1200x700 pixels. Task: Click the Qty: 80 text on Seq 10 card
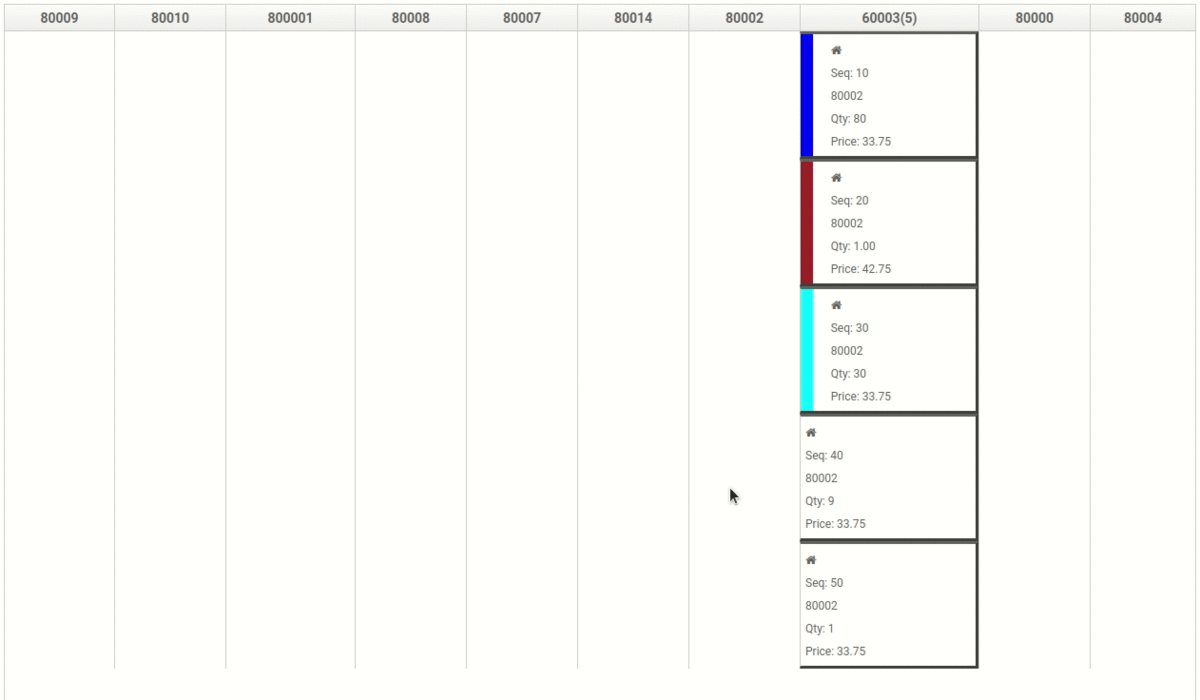coord(848,119)
